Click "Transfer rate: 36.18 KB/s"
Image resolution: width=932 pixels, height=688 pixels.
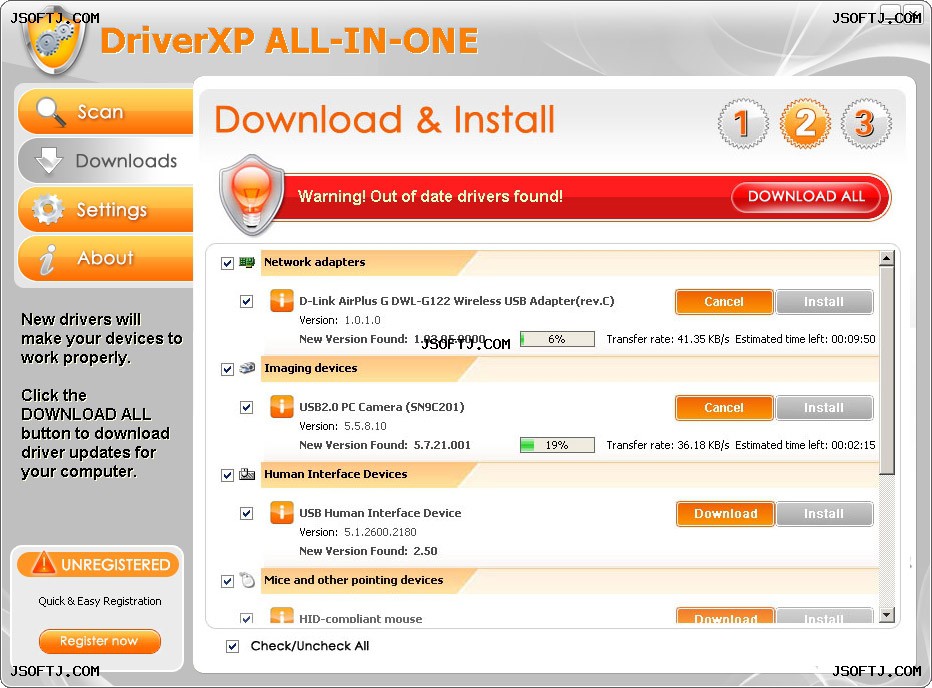click(667, 445)
